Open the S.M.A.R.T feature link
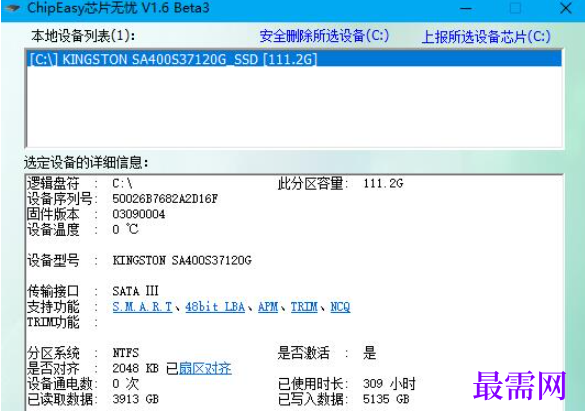Image resolution: width=585 pixels, height=417 pixels. point(142,307)
